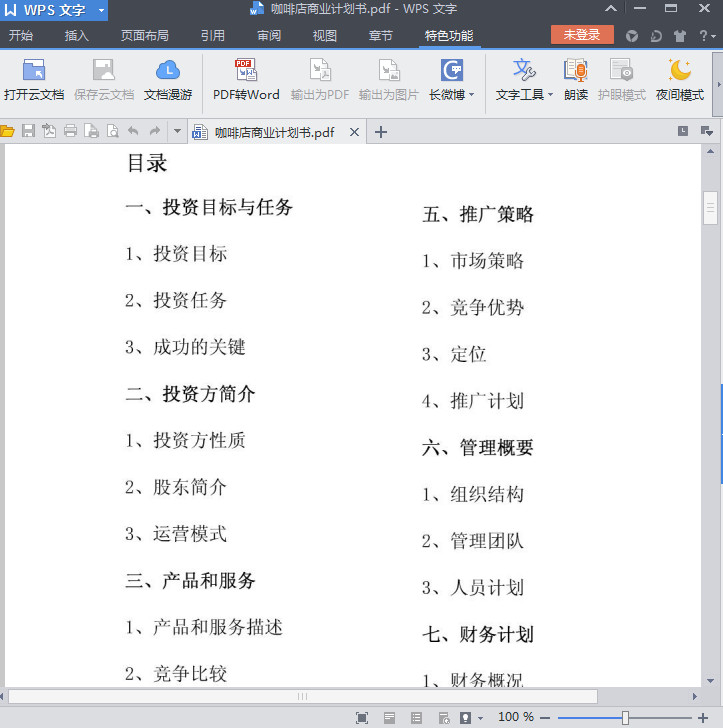
Task: Open the 打开云文档 cloud document tool
Action: pyautogui.click(x=34, y=80)
